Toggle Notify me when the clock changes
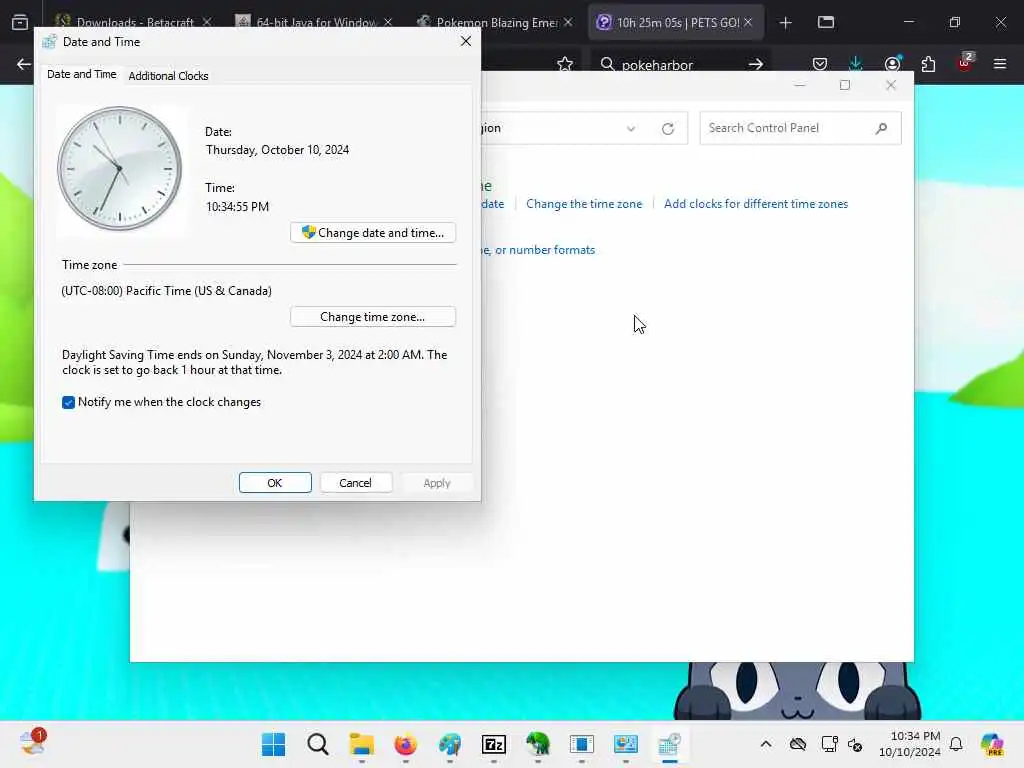Screen dimensions: 1024x768 [69, 402]
